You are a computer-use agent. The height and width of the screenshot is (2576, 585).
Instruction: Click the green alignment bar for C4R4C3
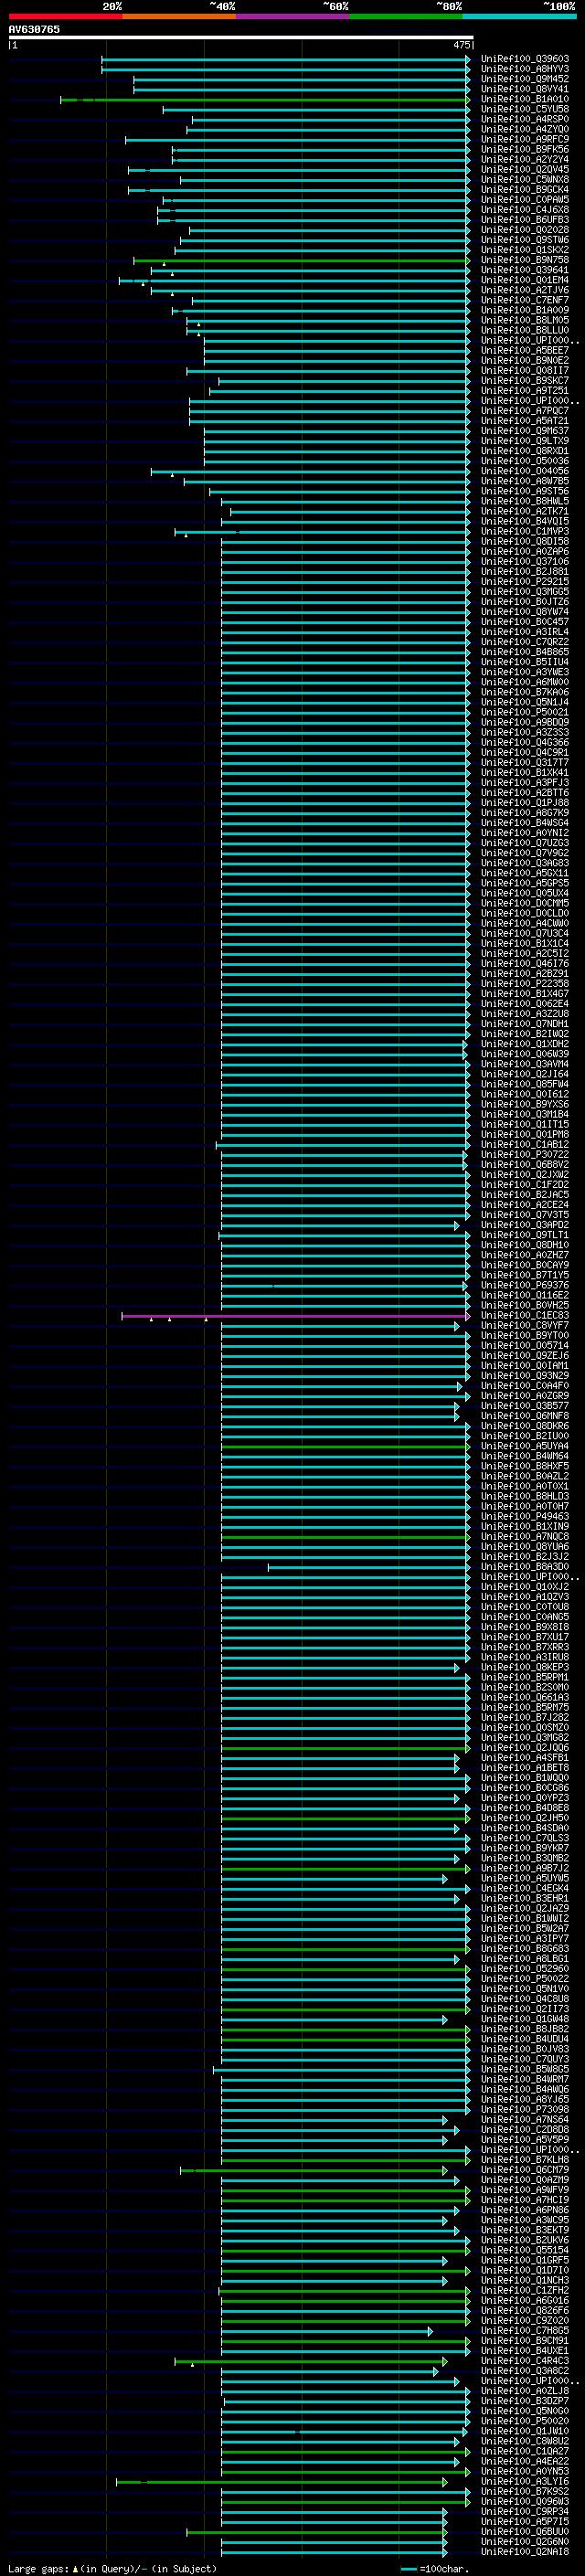point(311,2361)
